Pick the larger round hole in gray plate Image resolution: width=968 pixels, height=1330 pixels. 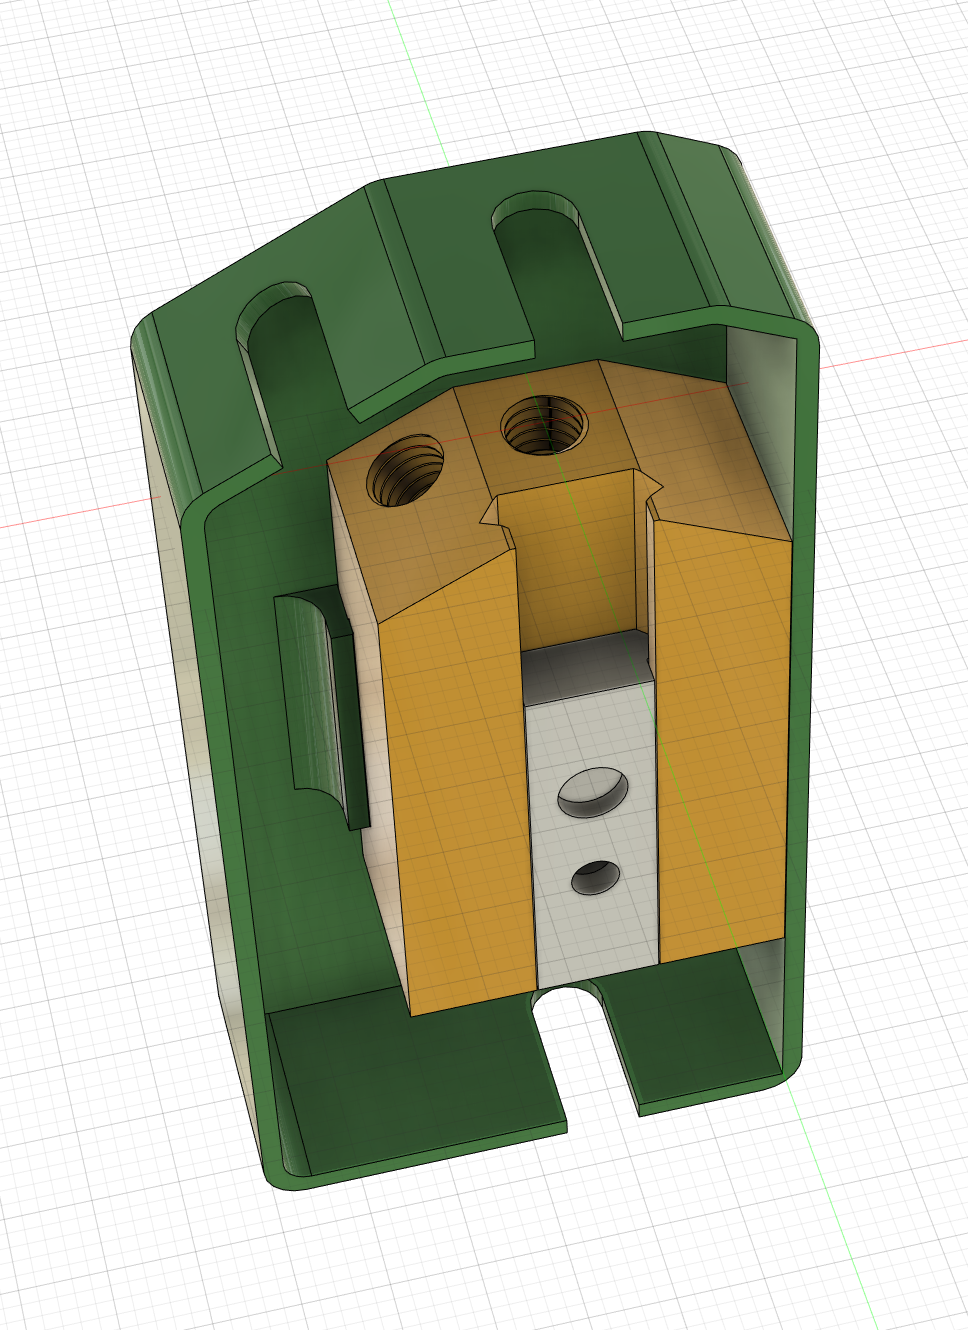pos(593,793)
